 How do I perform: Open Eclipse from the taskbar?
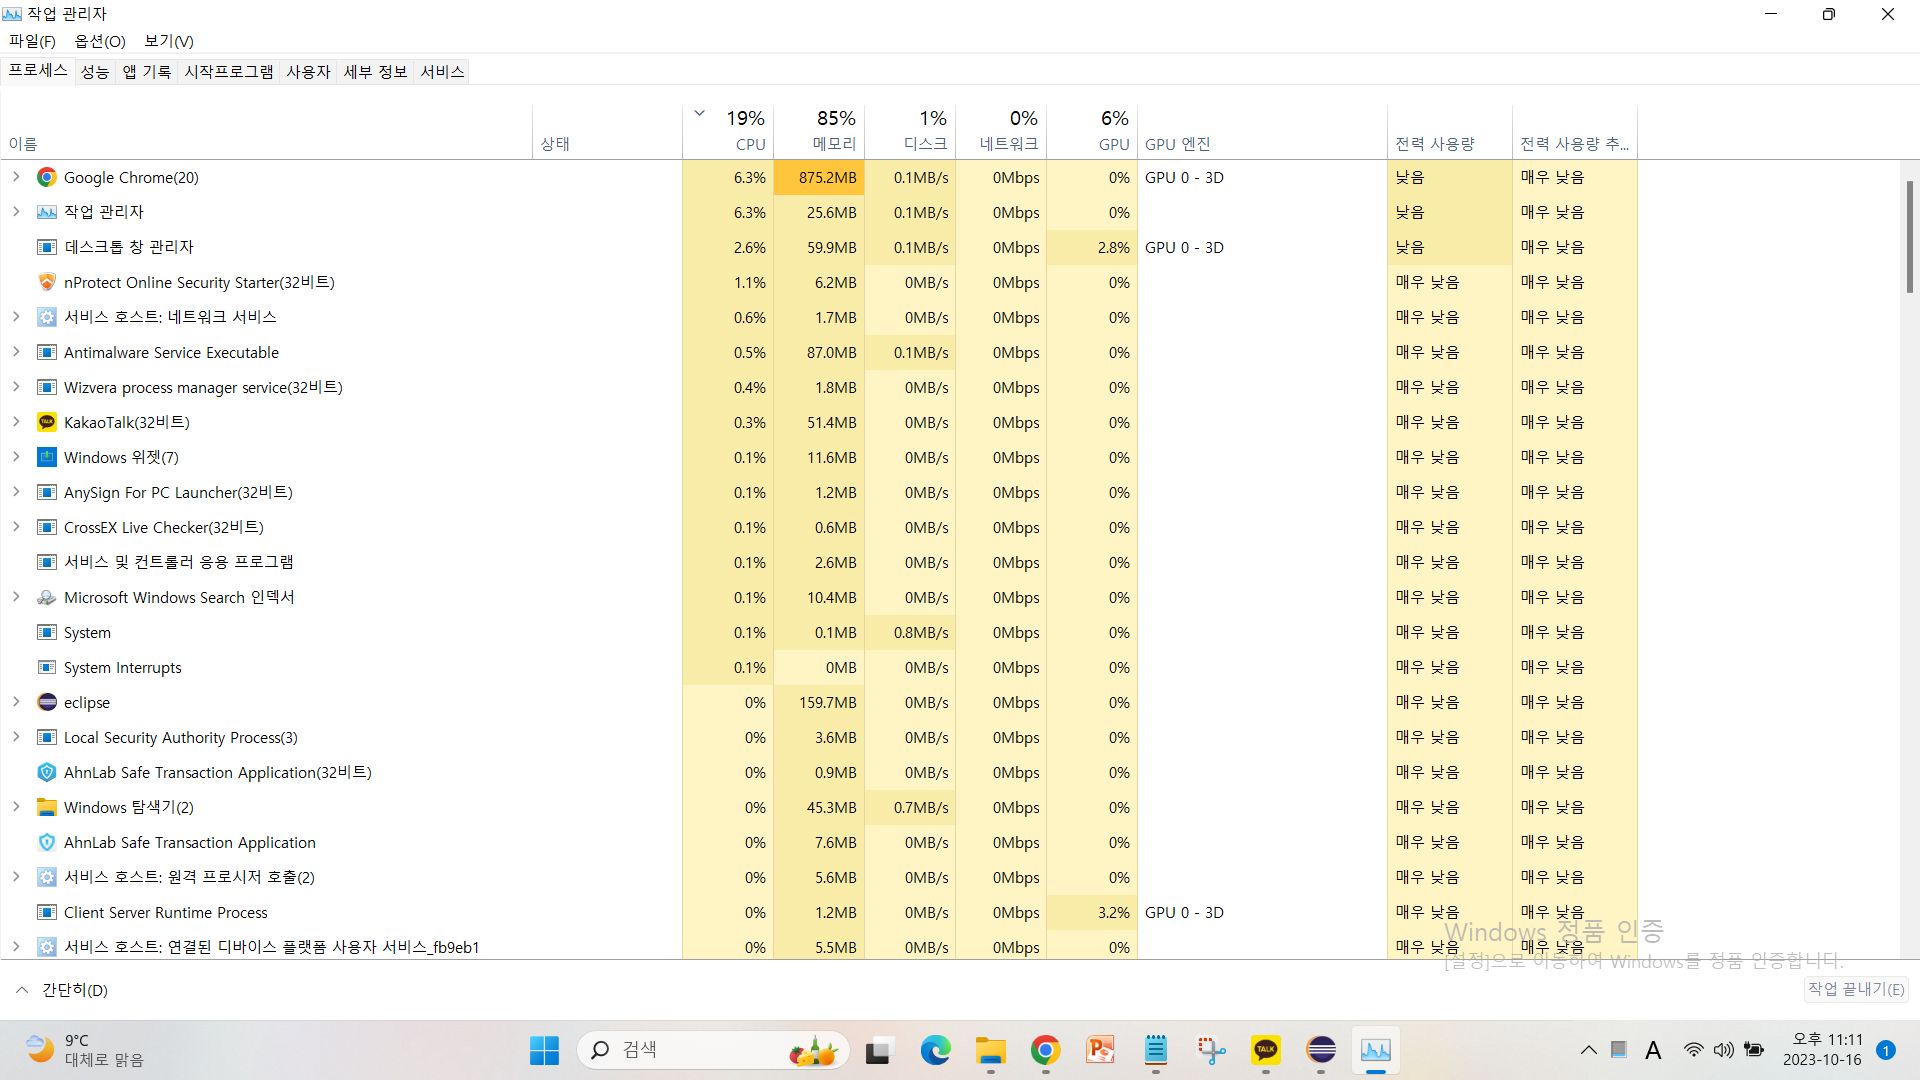[1321, 1050]
